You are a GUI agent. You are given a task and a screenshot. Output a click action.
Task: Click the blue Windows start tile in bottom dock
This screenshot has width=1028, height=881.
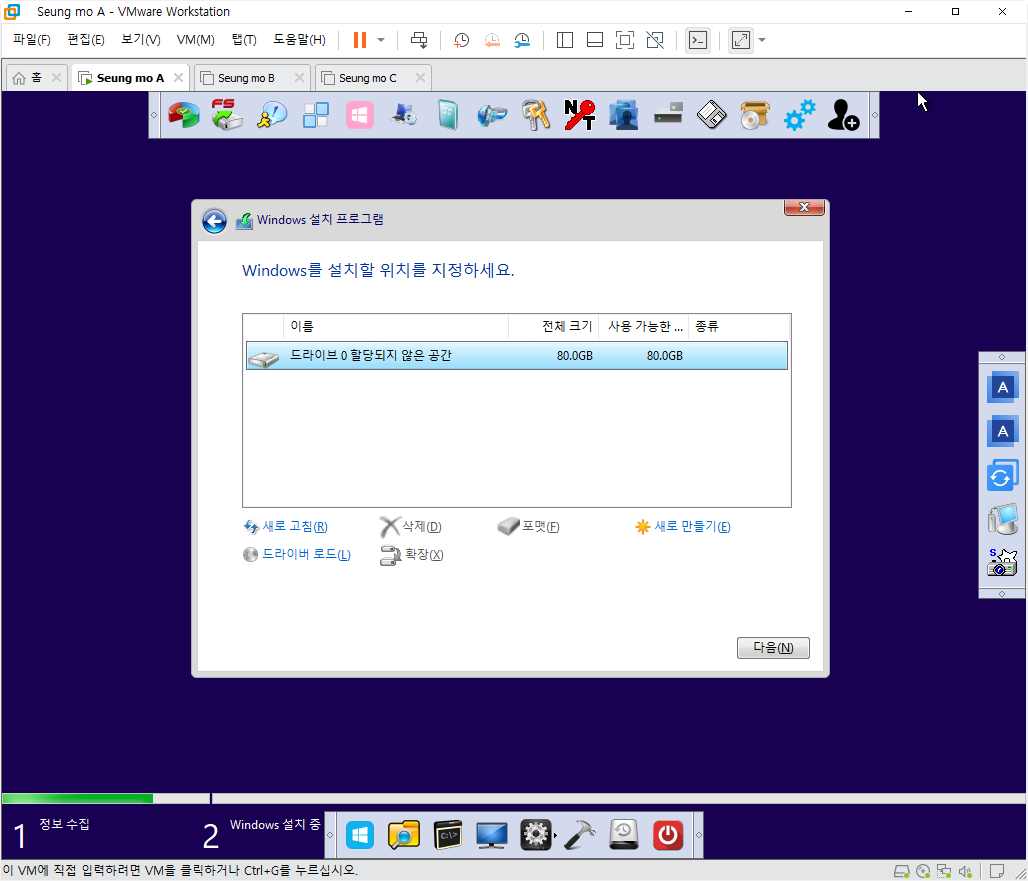(x=360, y=835)
